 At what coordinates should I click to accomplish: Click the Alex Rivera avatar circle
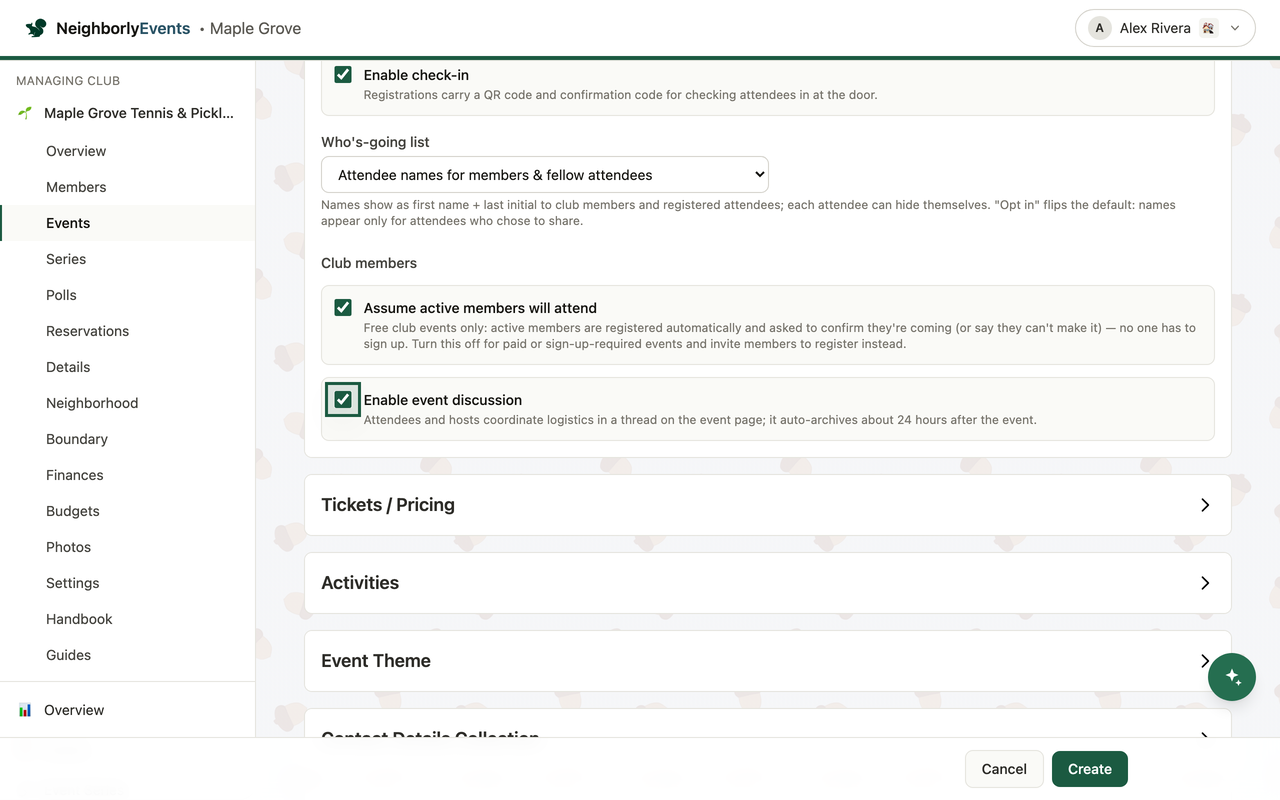point(1100,28)
